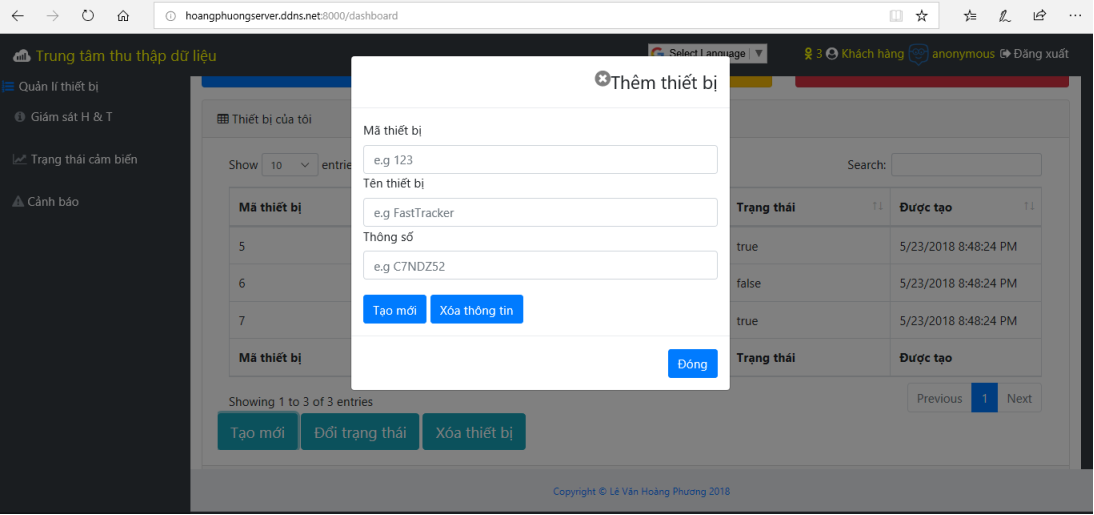Click the Đổi trạng thái button
The height and width of the screenshot is (515, 1094).
[x=360, y=432]
